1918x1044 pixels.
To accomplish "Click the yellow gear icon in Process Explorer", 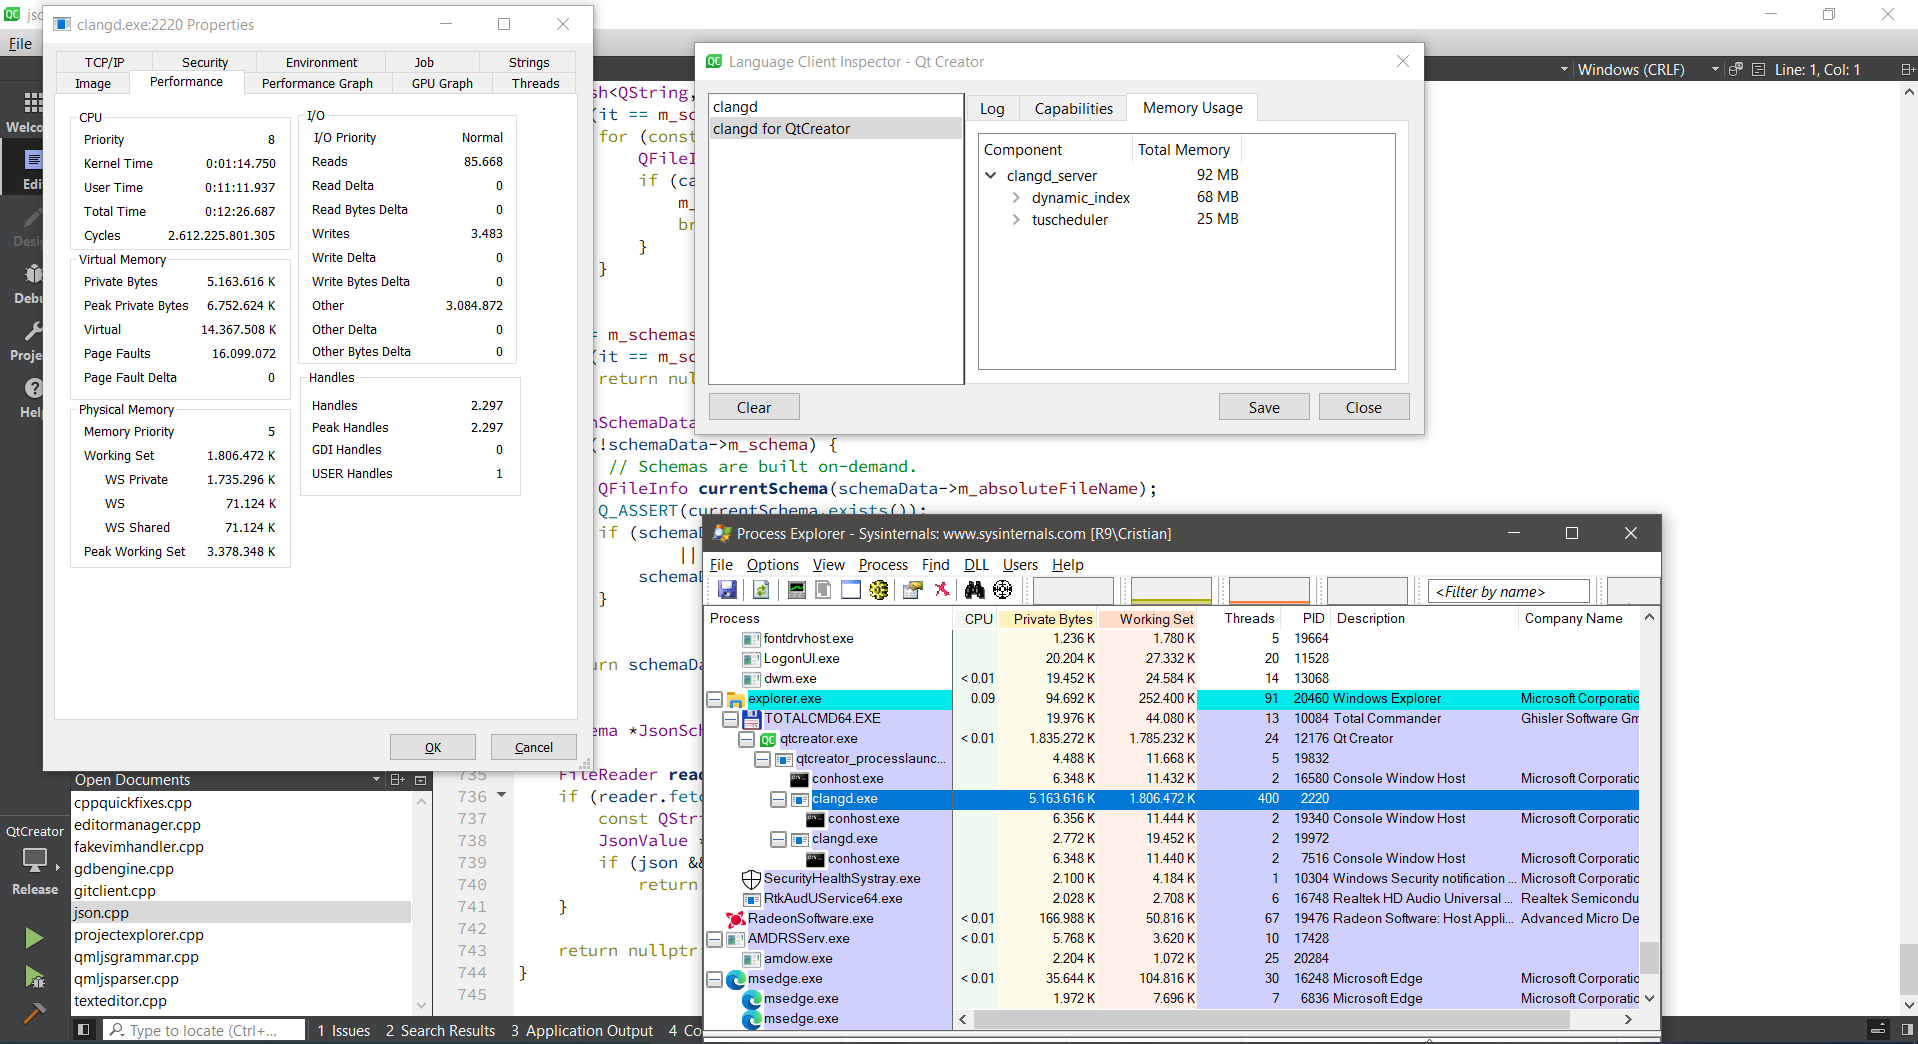I will pos(878,590).
